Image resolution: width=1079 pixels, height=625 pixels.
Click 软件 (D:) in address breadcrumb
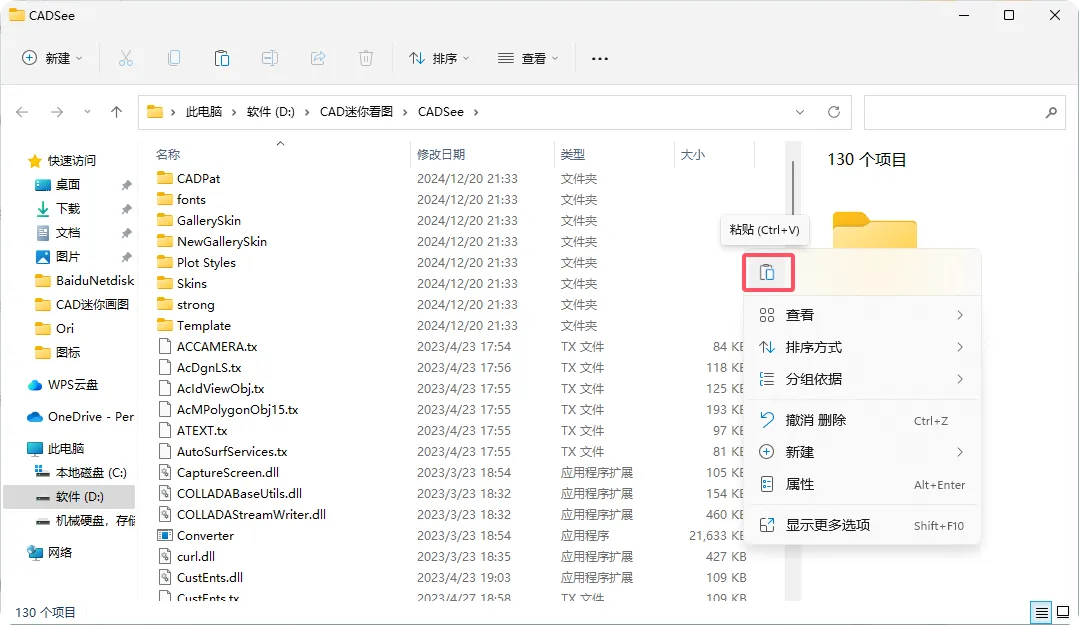click(270, 112)
